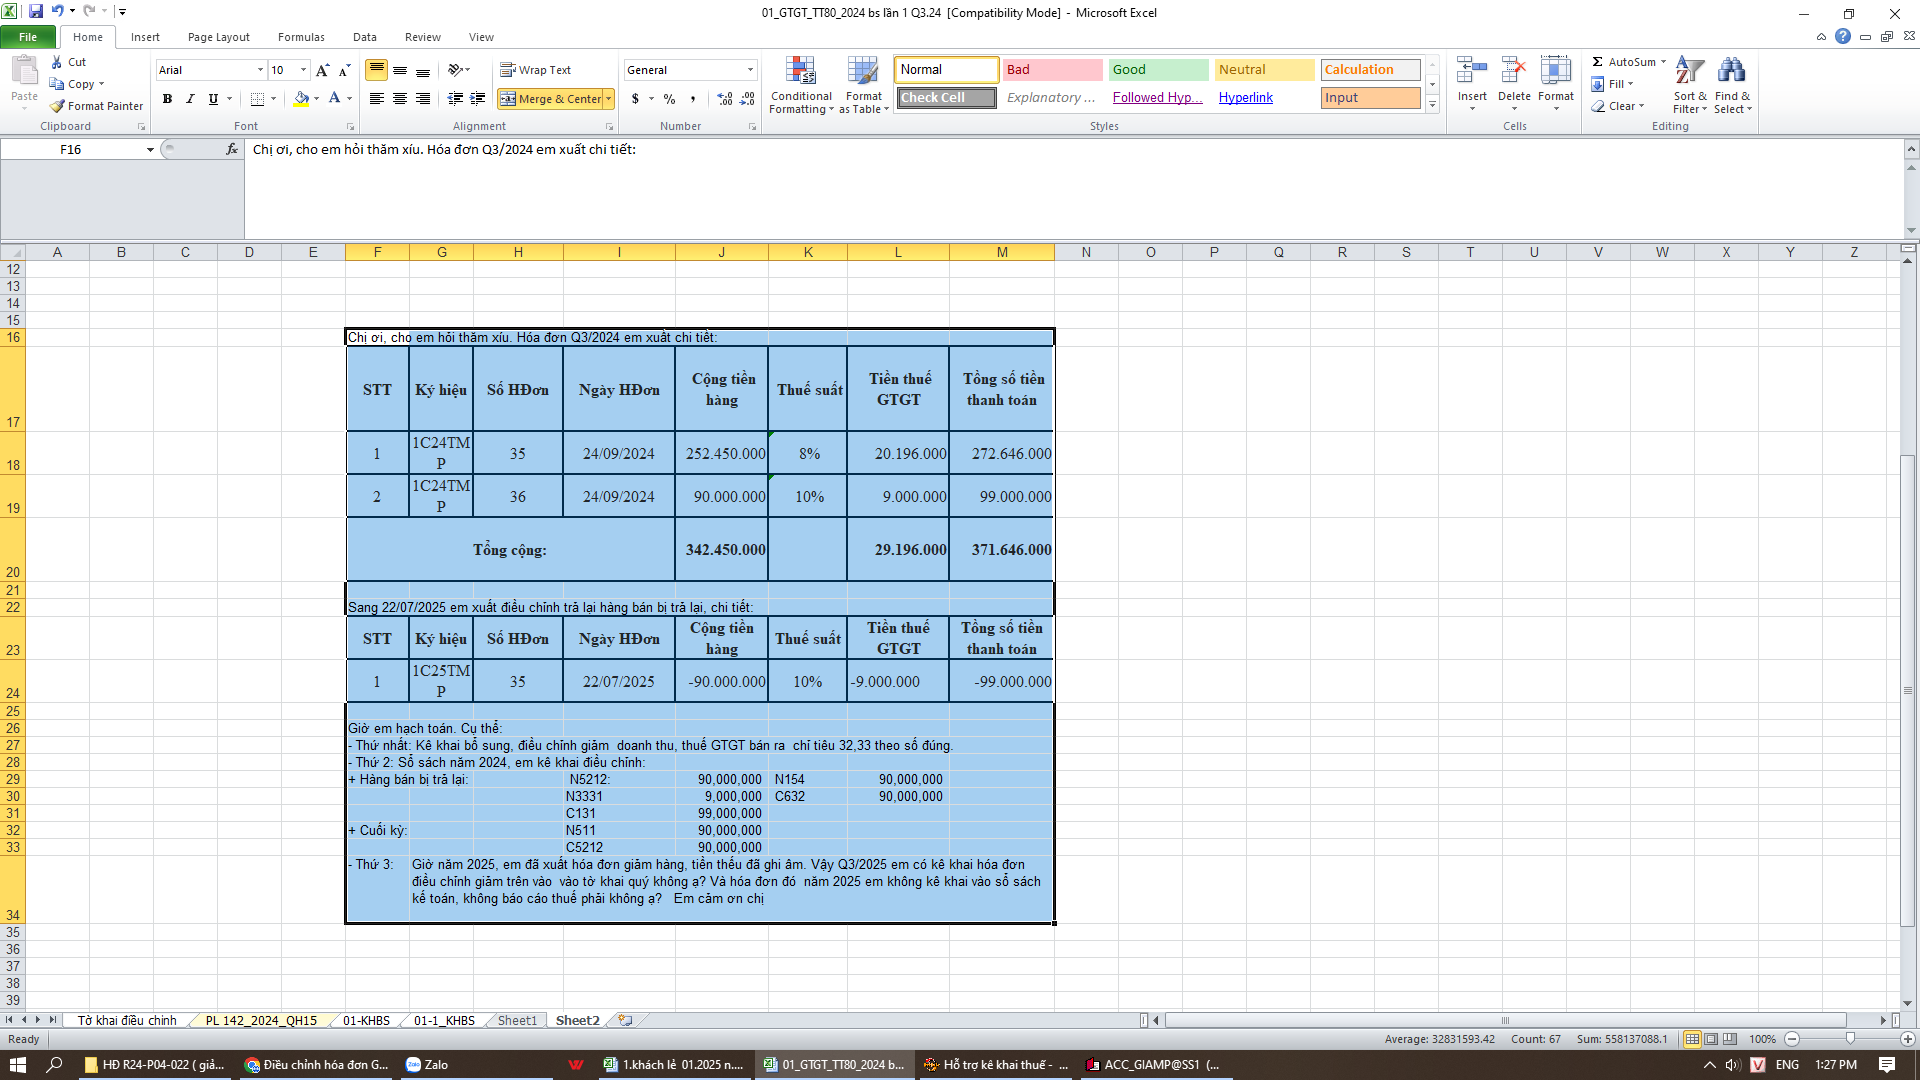Viewport: 1920px width, 1080px height.
Task: Apply Comma Style format
Action: [x=692, y=99]
